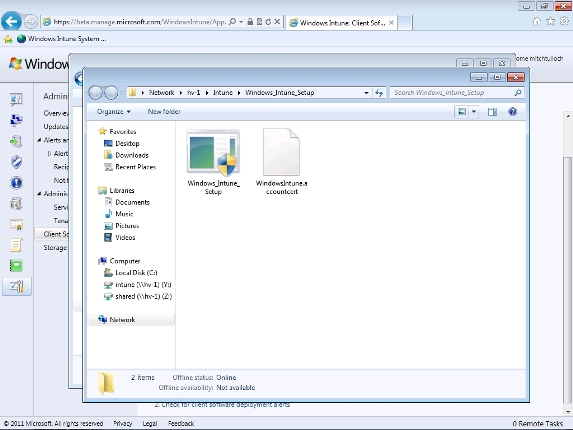Image resolution: width=573 pixels, height=430 pixels.
Task: Open Intune Administration workspace icon
Action: pyautogui.click(x=16, y=286)
